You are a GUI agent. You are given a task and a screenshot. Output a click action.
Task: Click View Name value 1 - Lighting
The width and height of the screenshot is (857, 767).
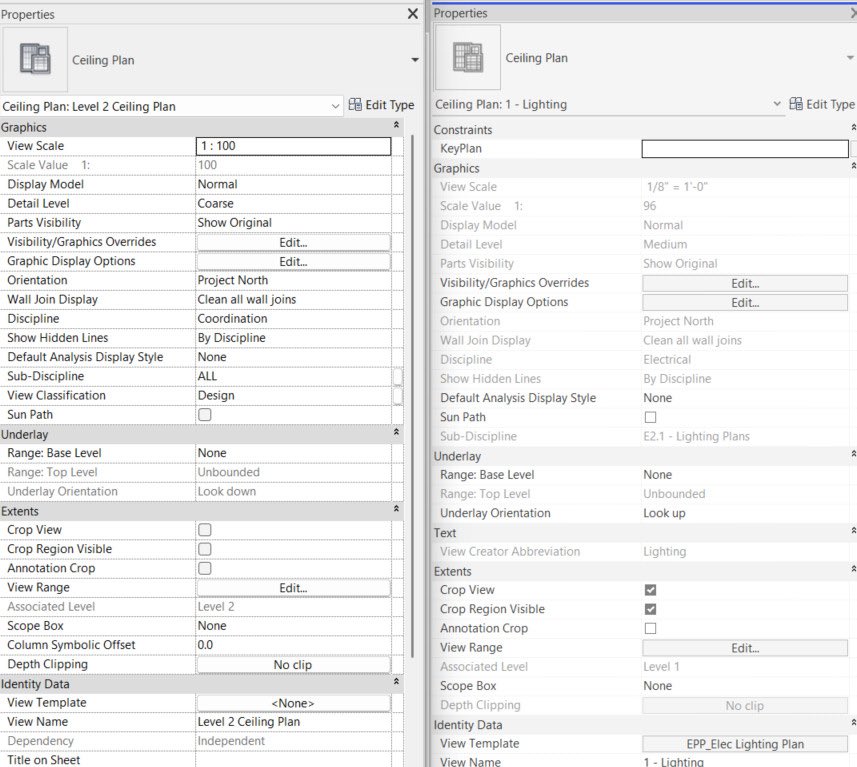tap(745, 762)
